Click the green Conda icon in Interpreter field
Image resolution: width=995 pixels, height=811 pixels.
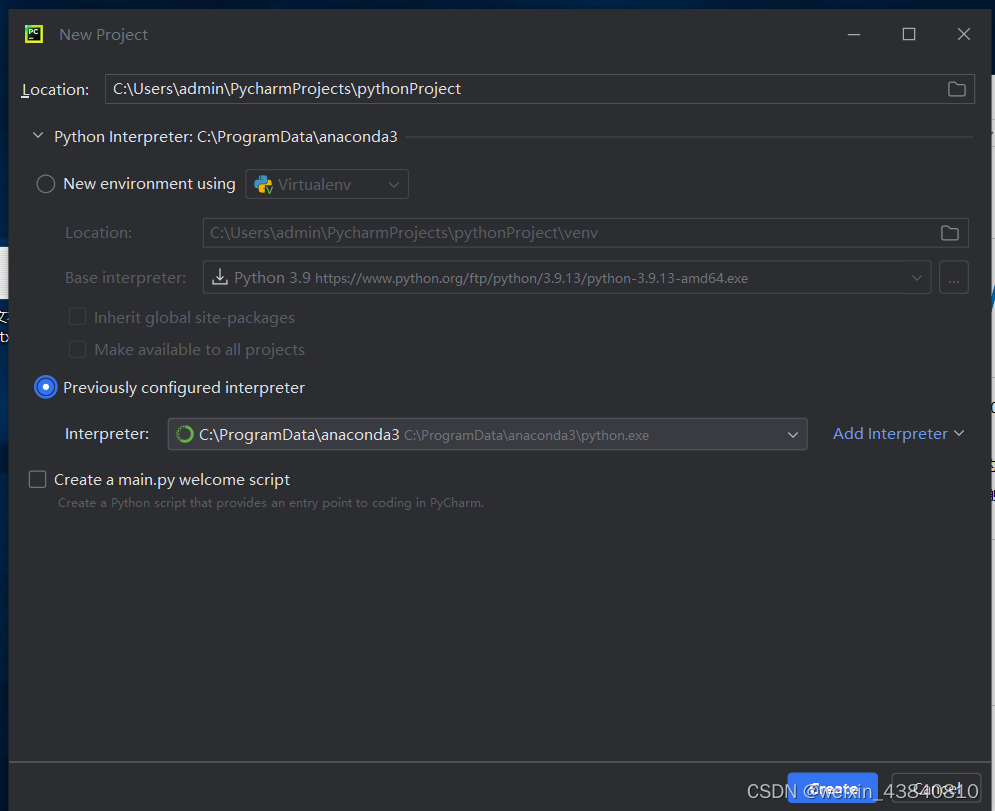[x=185, y=434]
